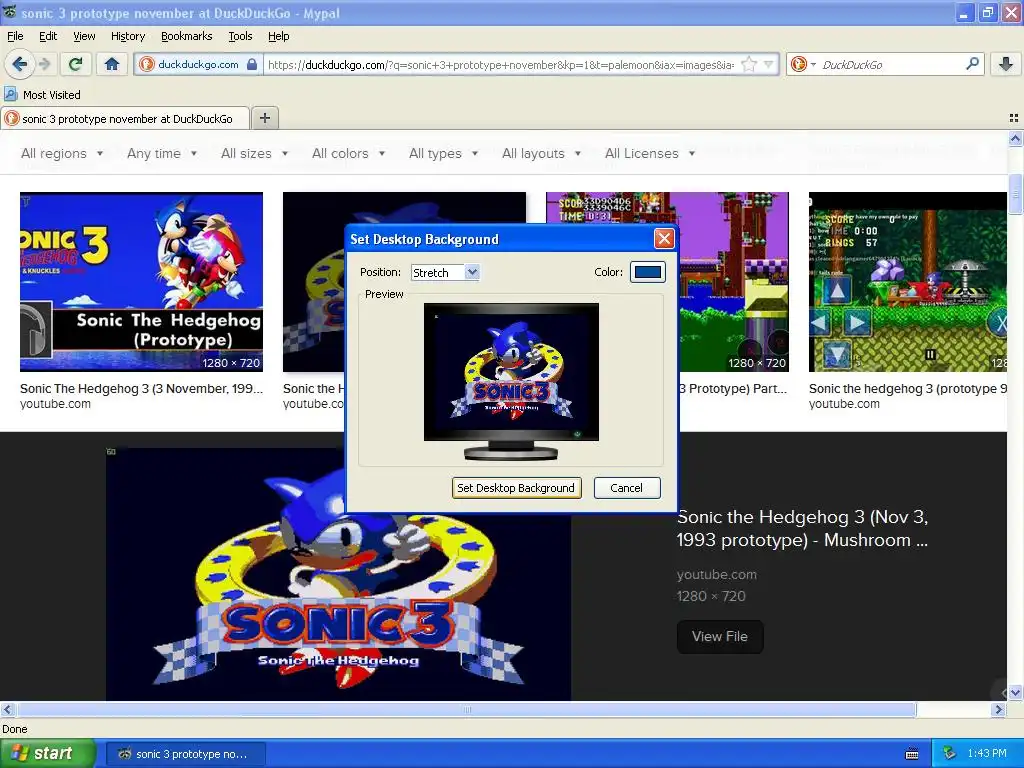This screenshot has width=1024, height=768.
Task: Click the large Sonic 3 title screen image
Action: 338,574
